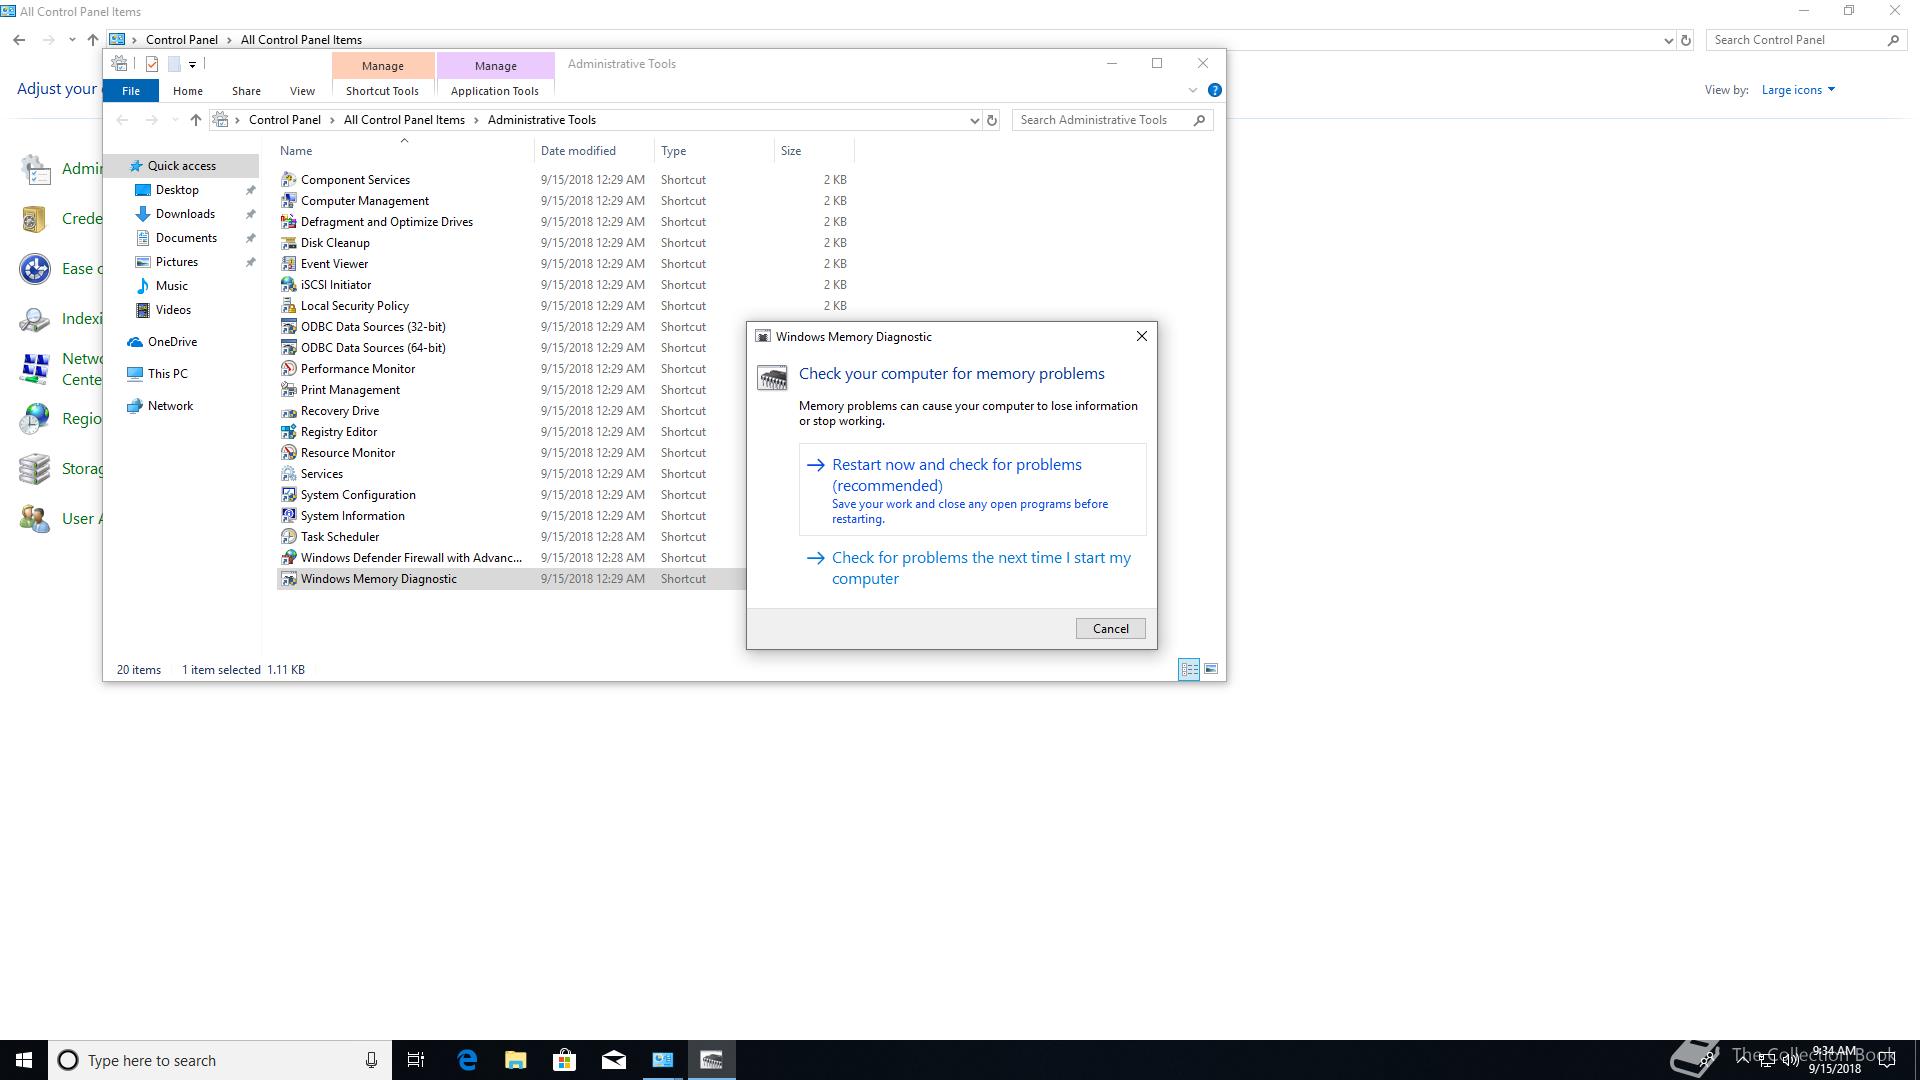Open Network in the navigation pane
The height and width of the screenshot is (1080, 1920).
pos(170,406)
